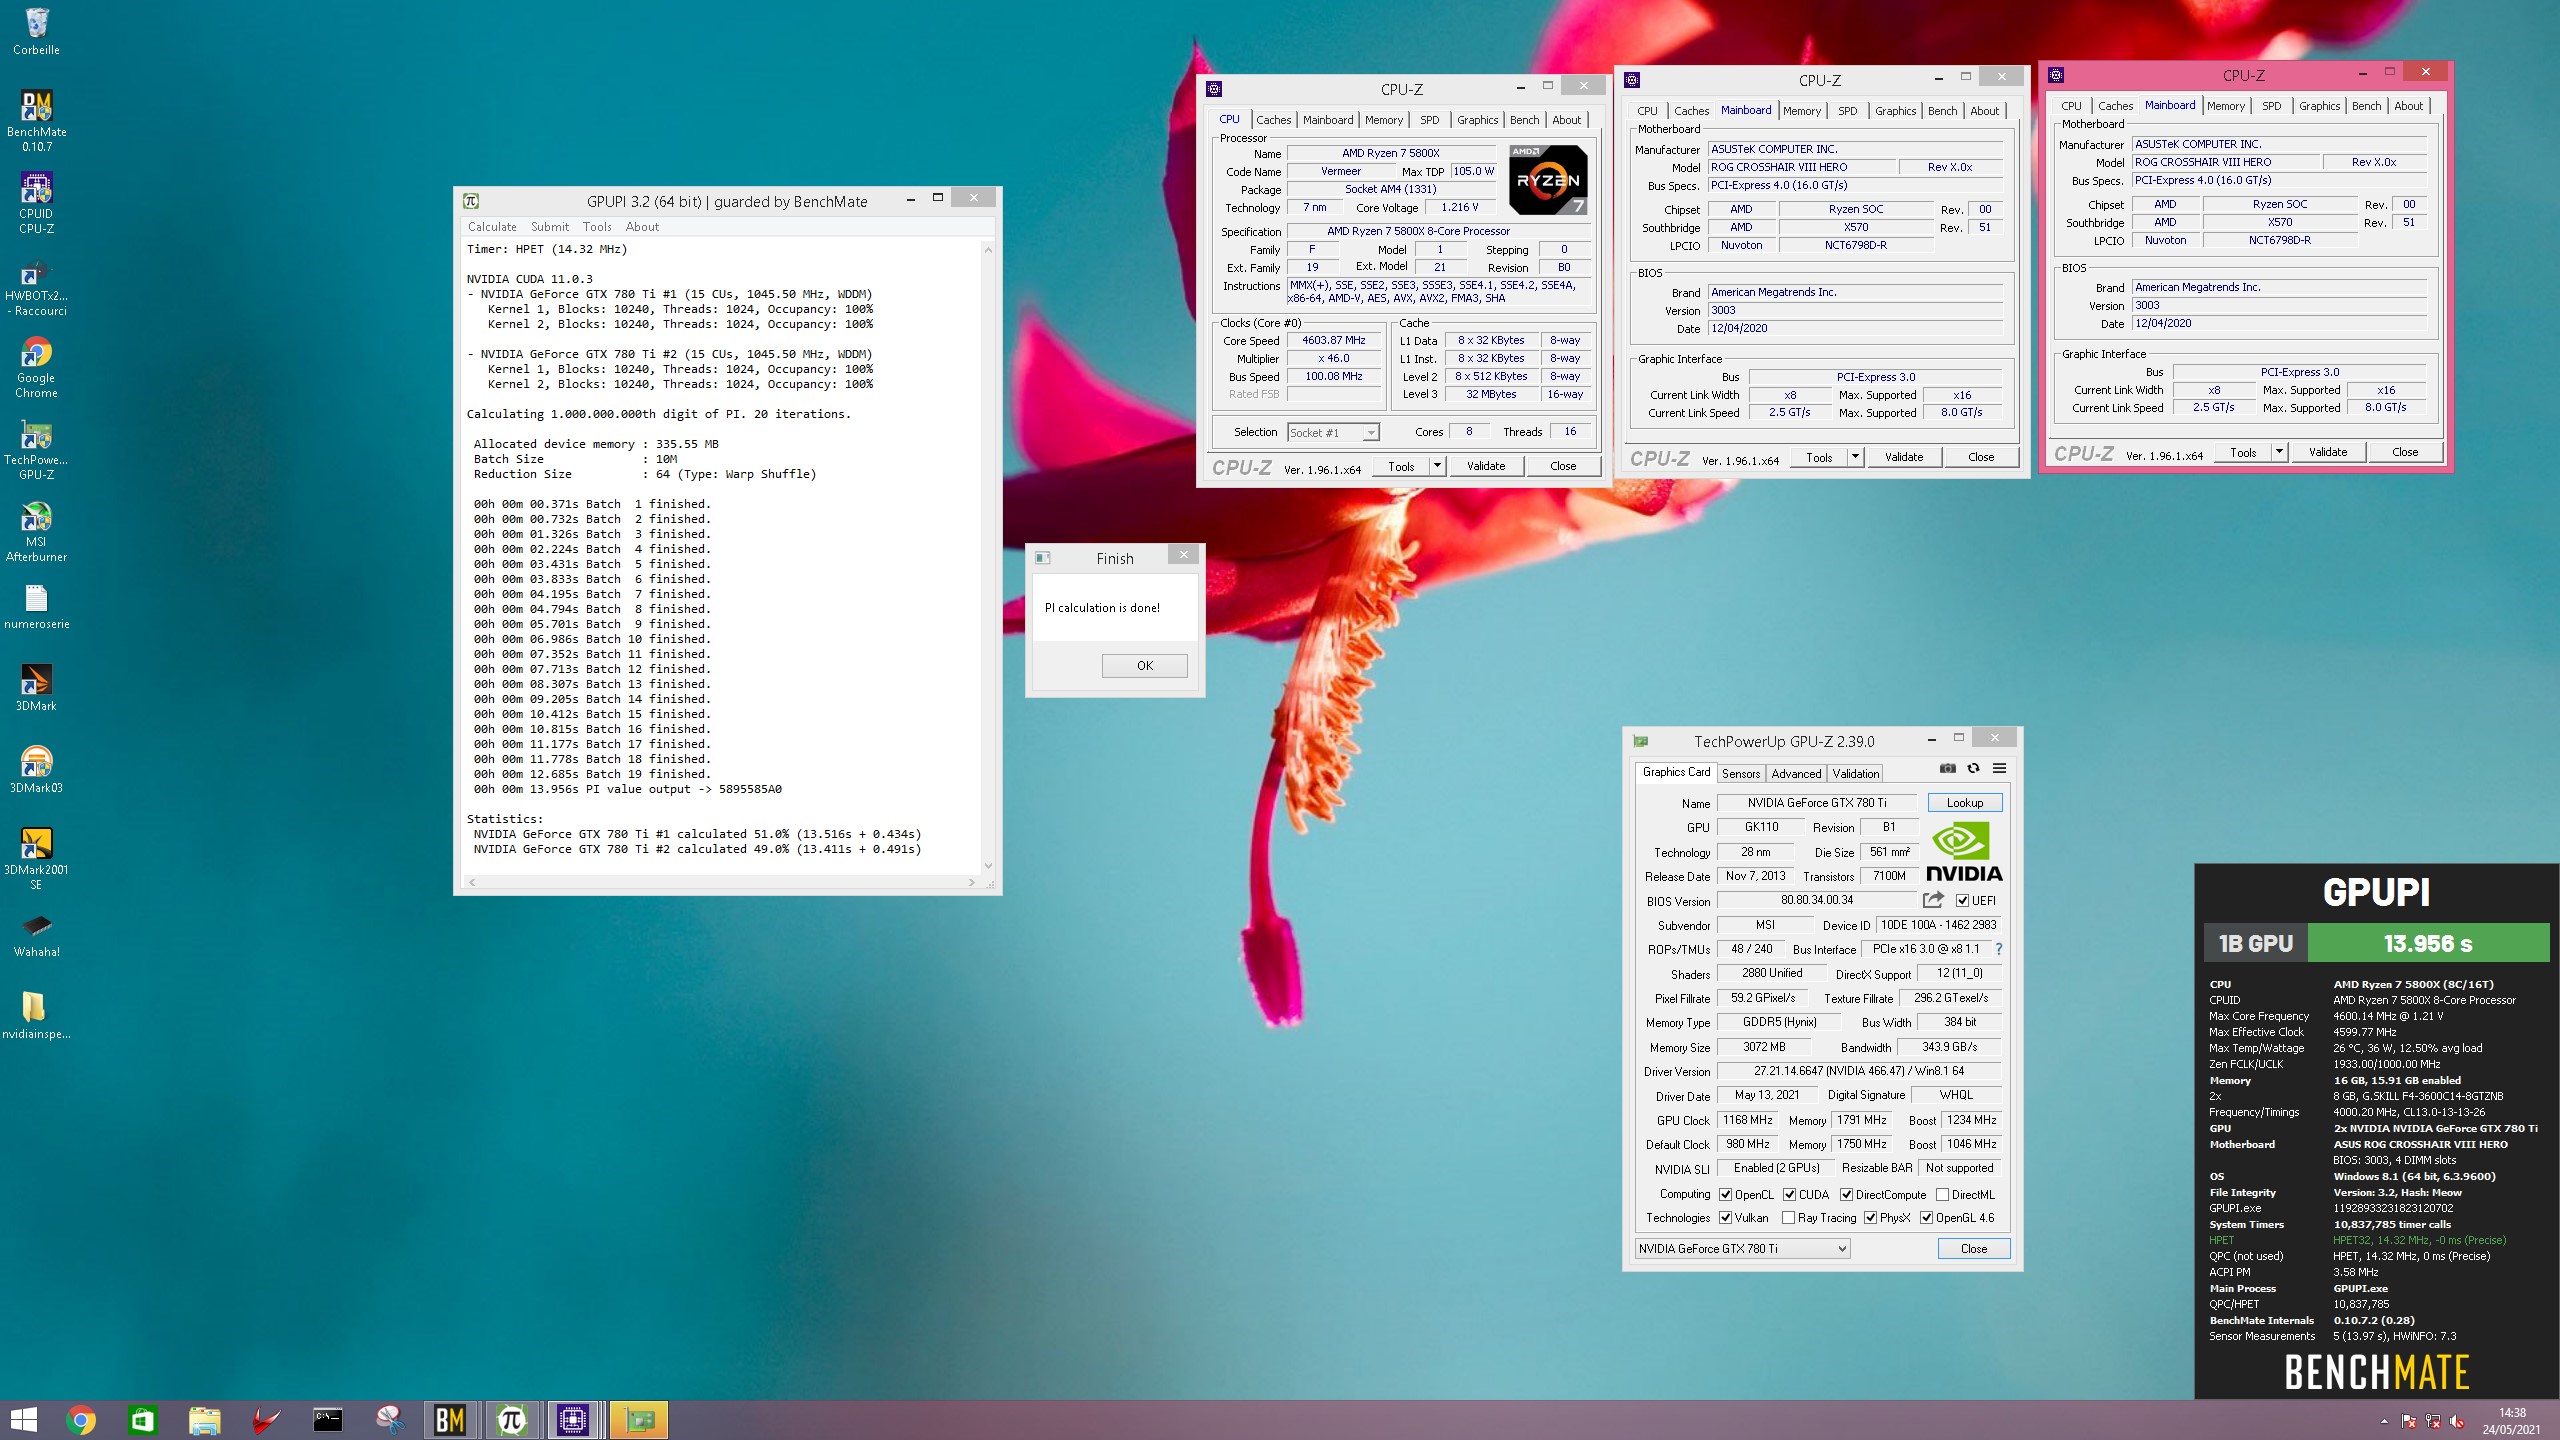The width and height of the screenshot is (2560, 1440).
Task: Click the Windows Start button
Action: click(23, 1420)
